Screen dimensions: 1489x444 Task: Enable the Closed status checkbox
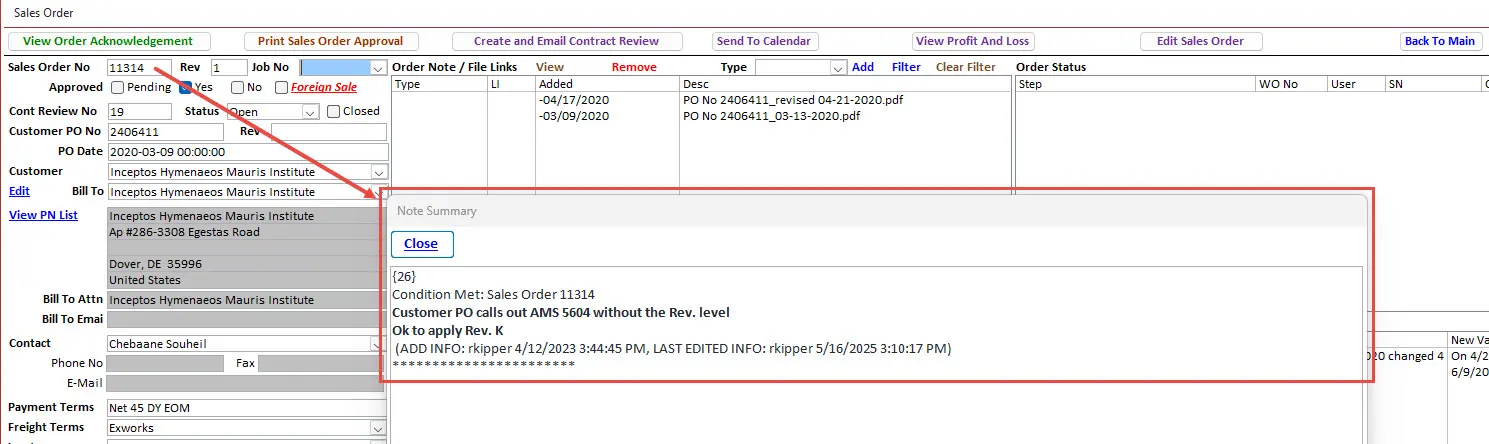(334, 111)
